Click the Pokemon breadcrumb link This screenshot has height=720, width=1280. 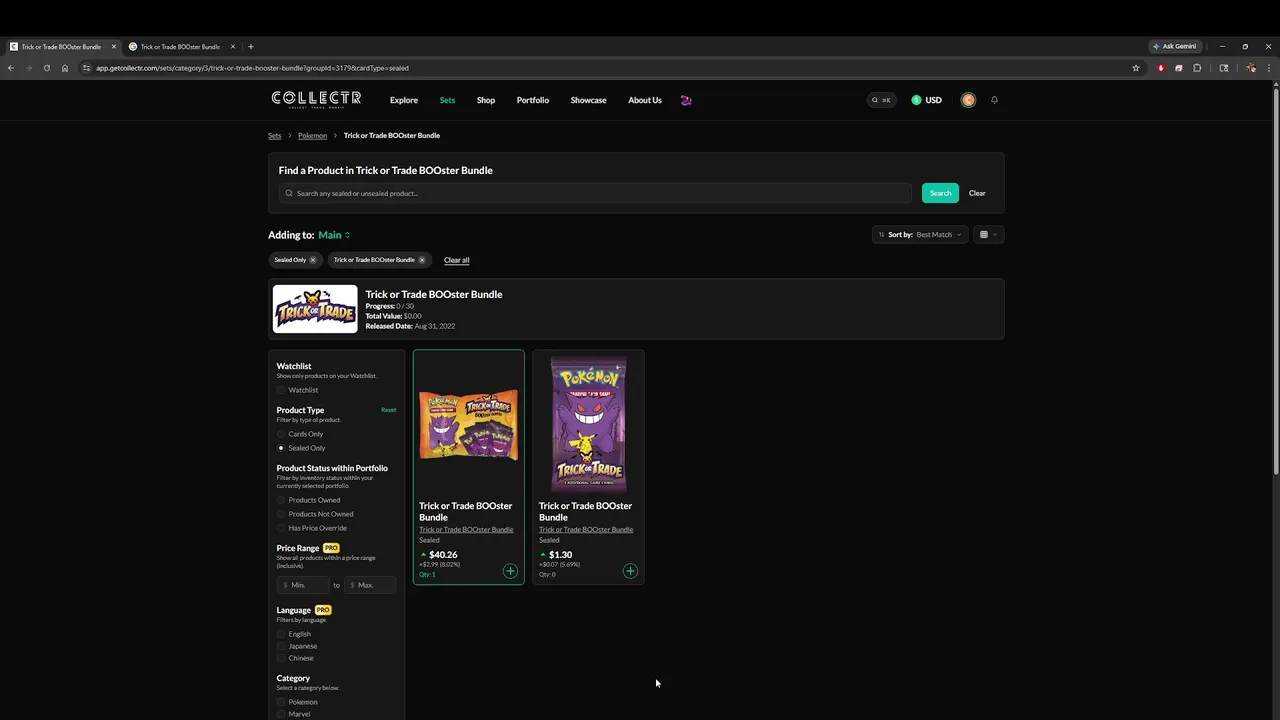pos(312,135)
